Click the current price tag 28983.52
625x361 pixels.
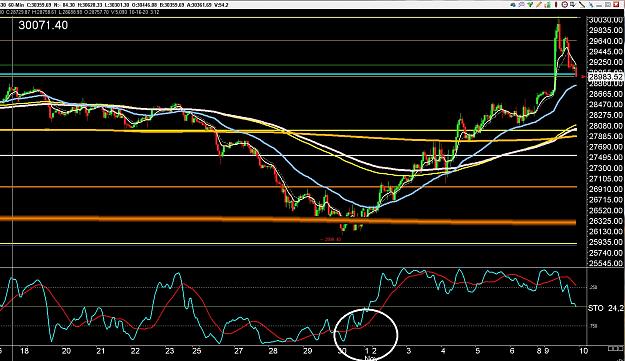coord(605,76)
